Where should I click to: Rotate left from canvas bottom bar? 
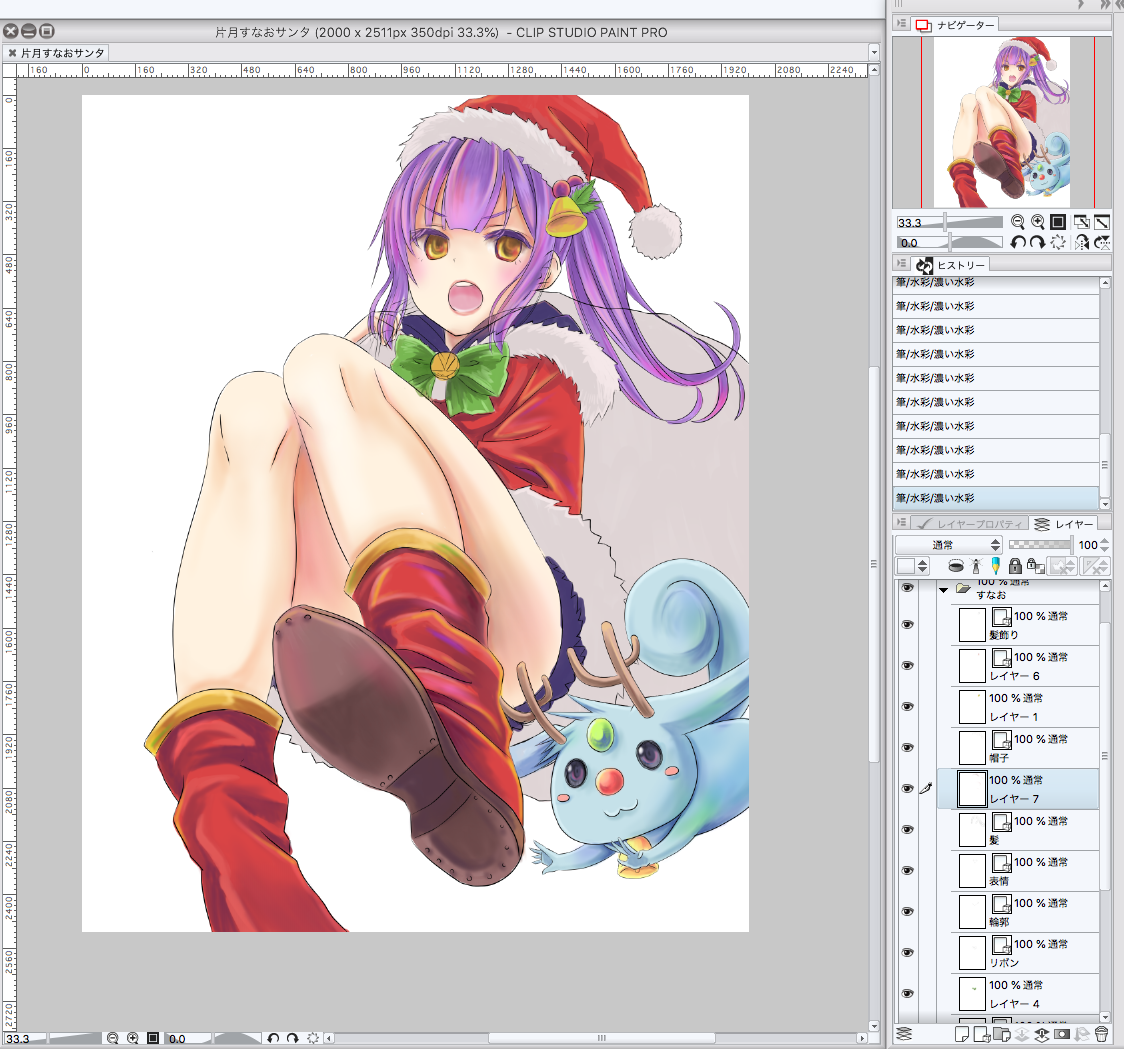click(x=273, y=1038)
